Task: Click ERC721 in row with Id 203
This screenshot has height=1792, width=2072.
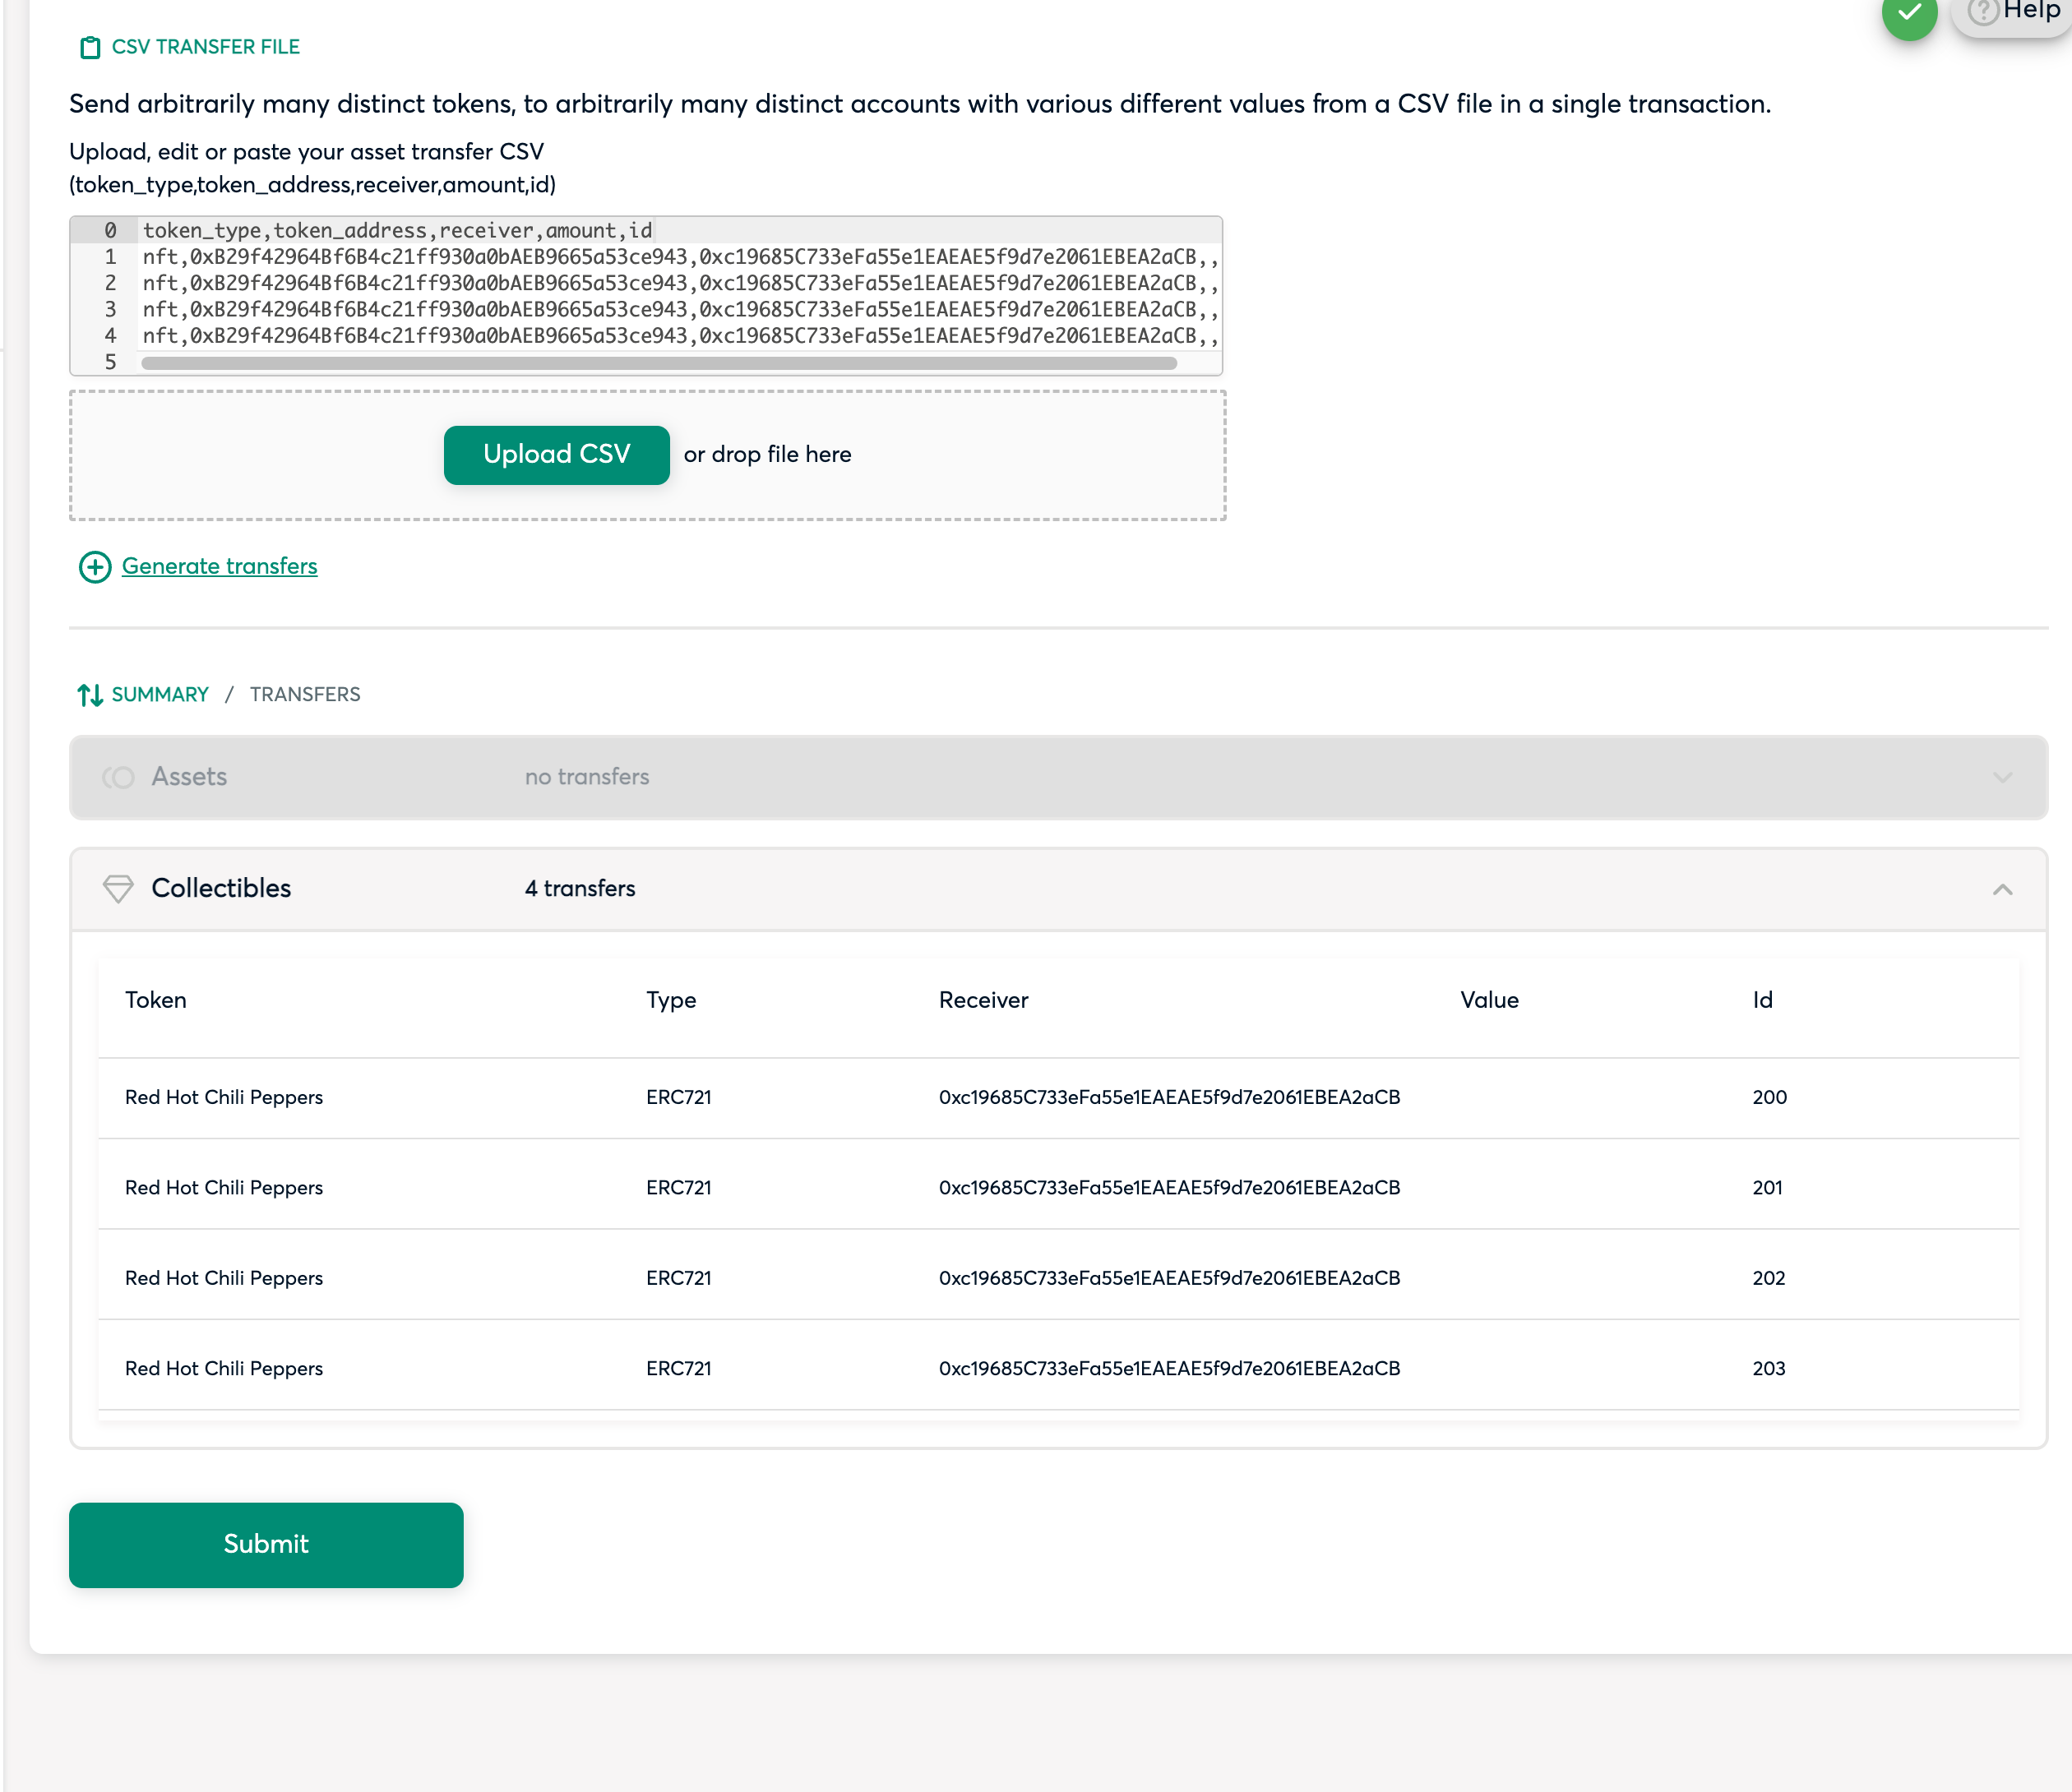Action: pos(678,1368)
